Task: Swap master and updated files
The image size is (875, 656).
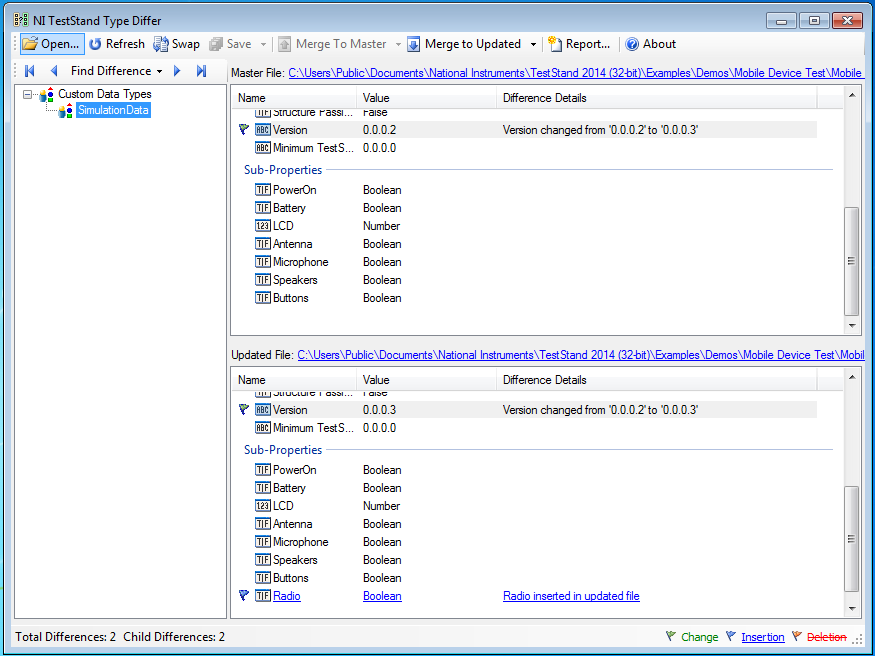Action: point(176,44)
